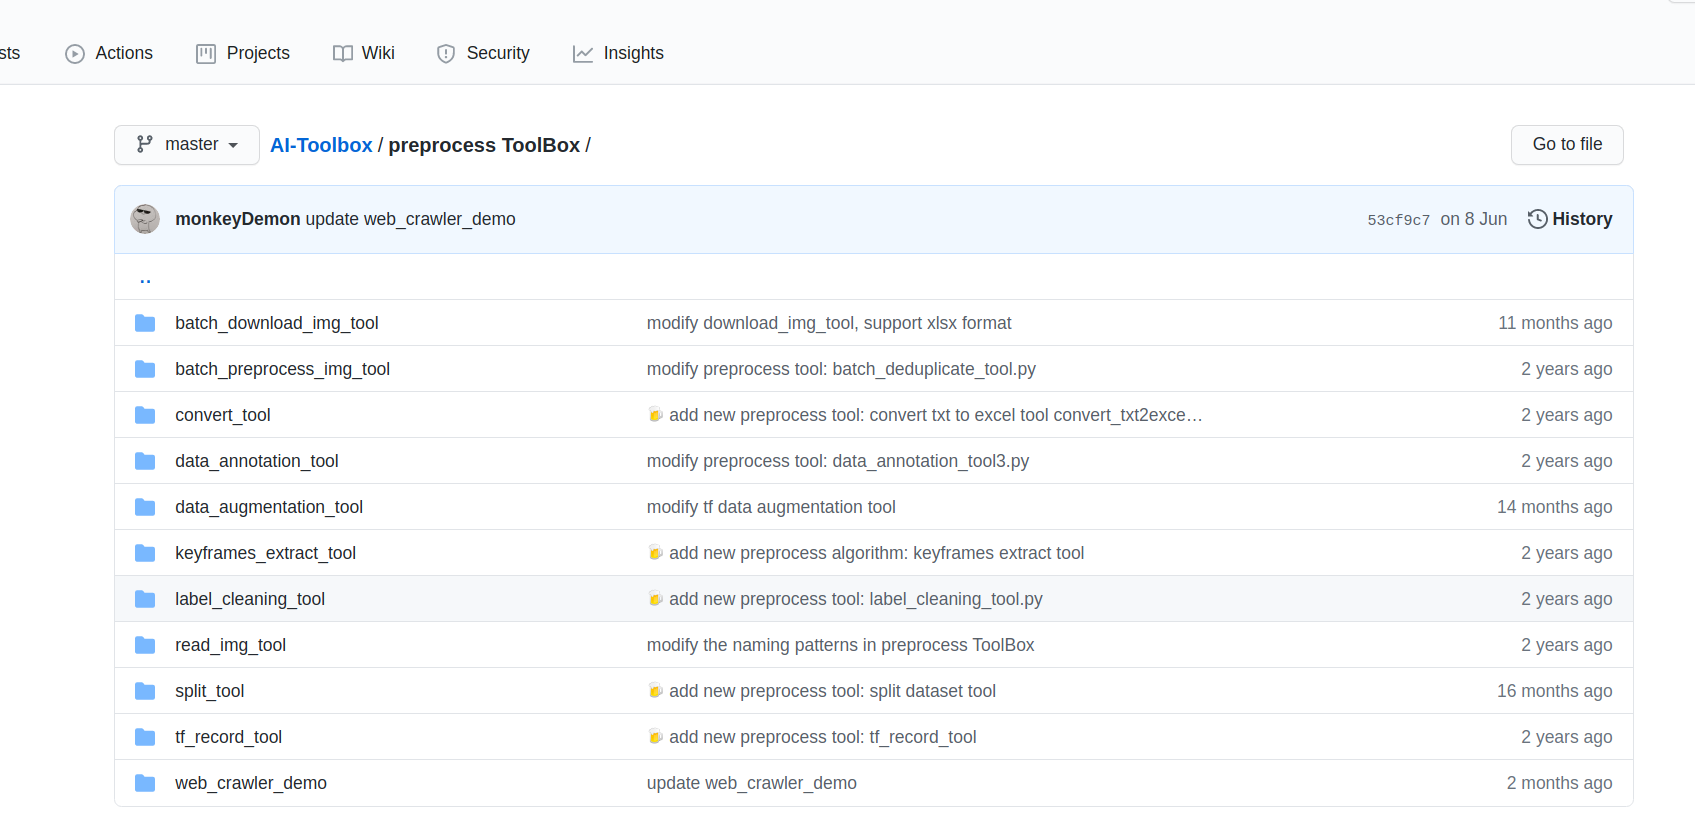1695x836 pixels.
Task: Open latest commit message update web_crawler_demo
Action: [x=410, y=219]
